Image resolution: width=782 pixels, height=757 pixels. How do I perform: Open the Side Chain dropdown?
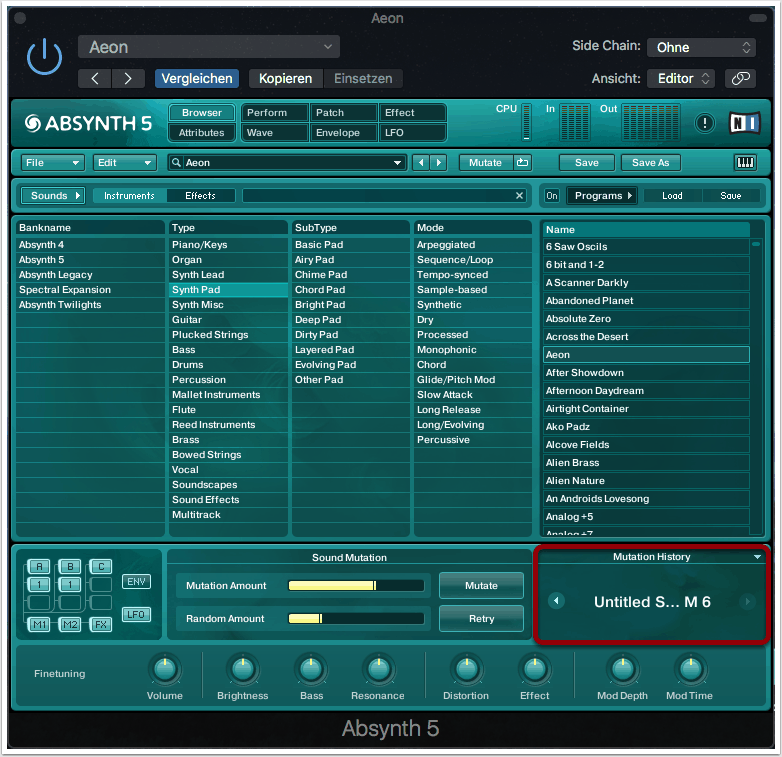[701, 47]
